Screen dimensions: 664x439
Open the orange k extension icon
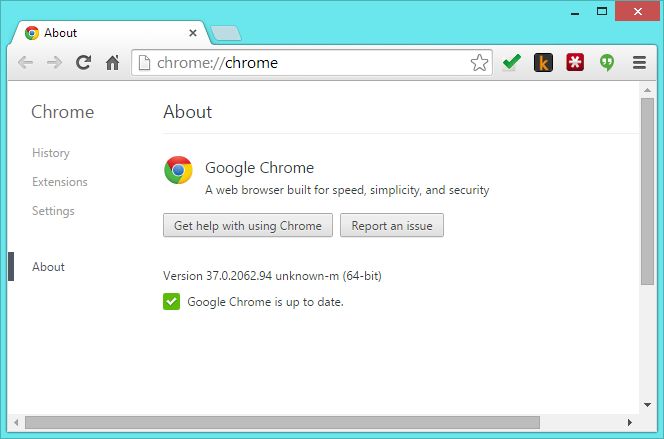pyautogui.click(x=543, y=63)
